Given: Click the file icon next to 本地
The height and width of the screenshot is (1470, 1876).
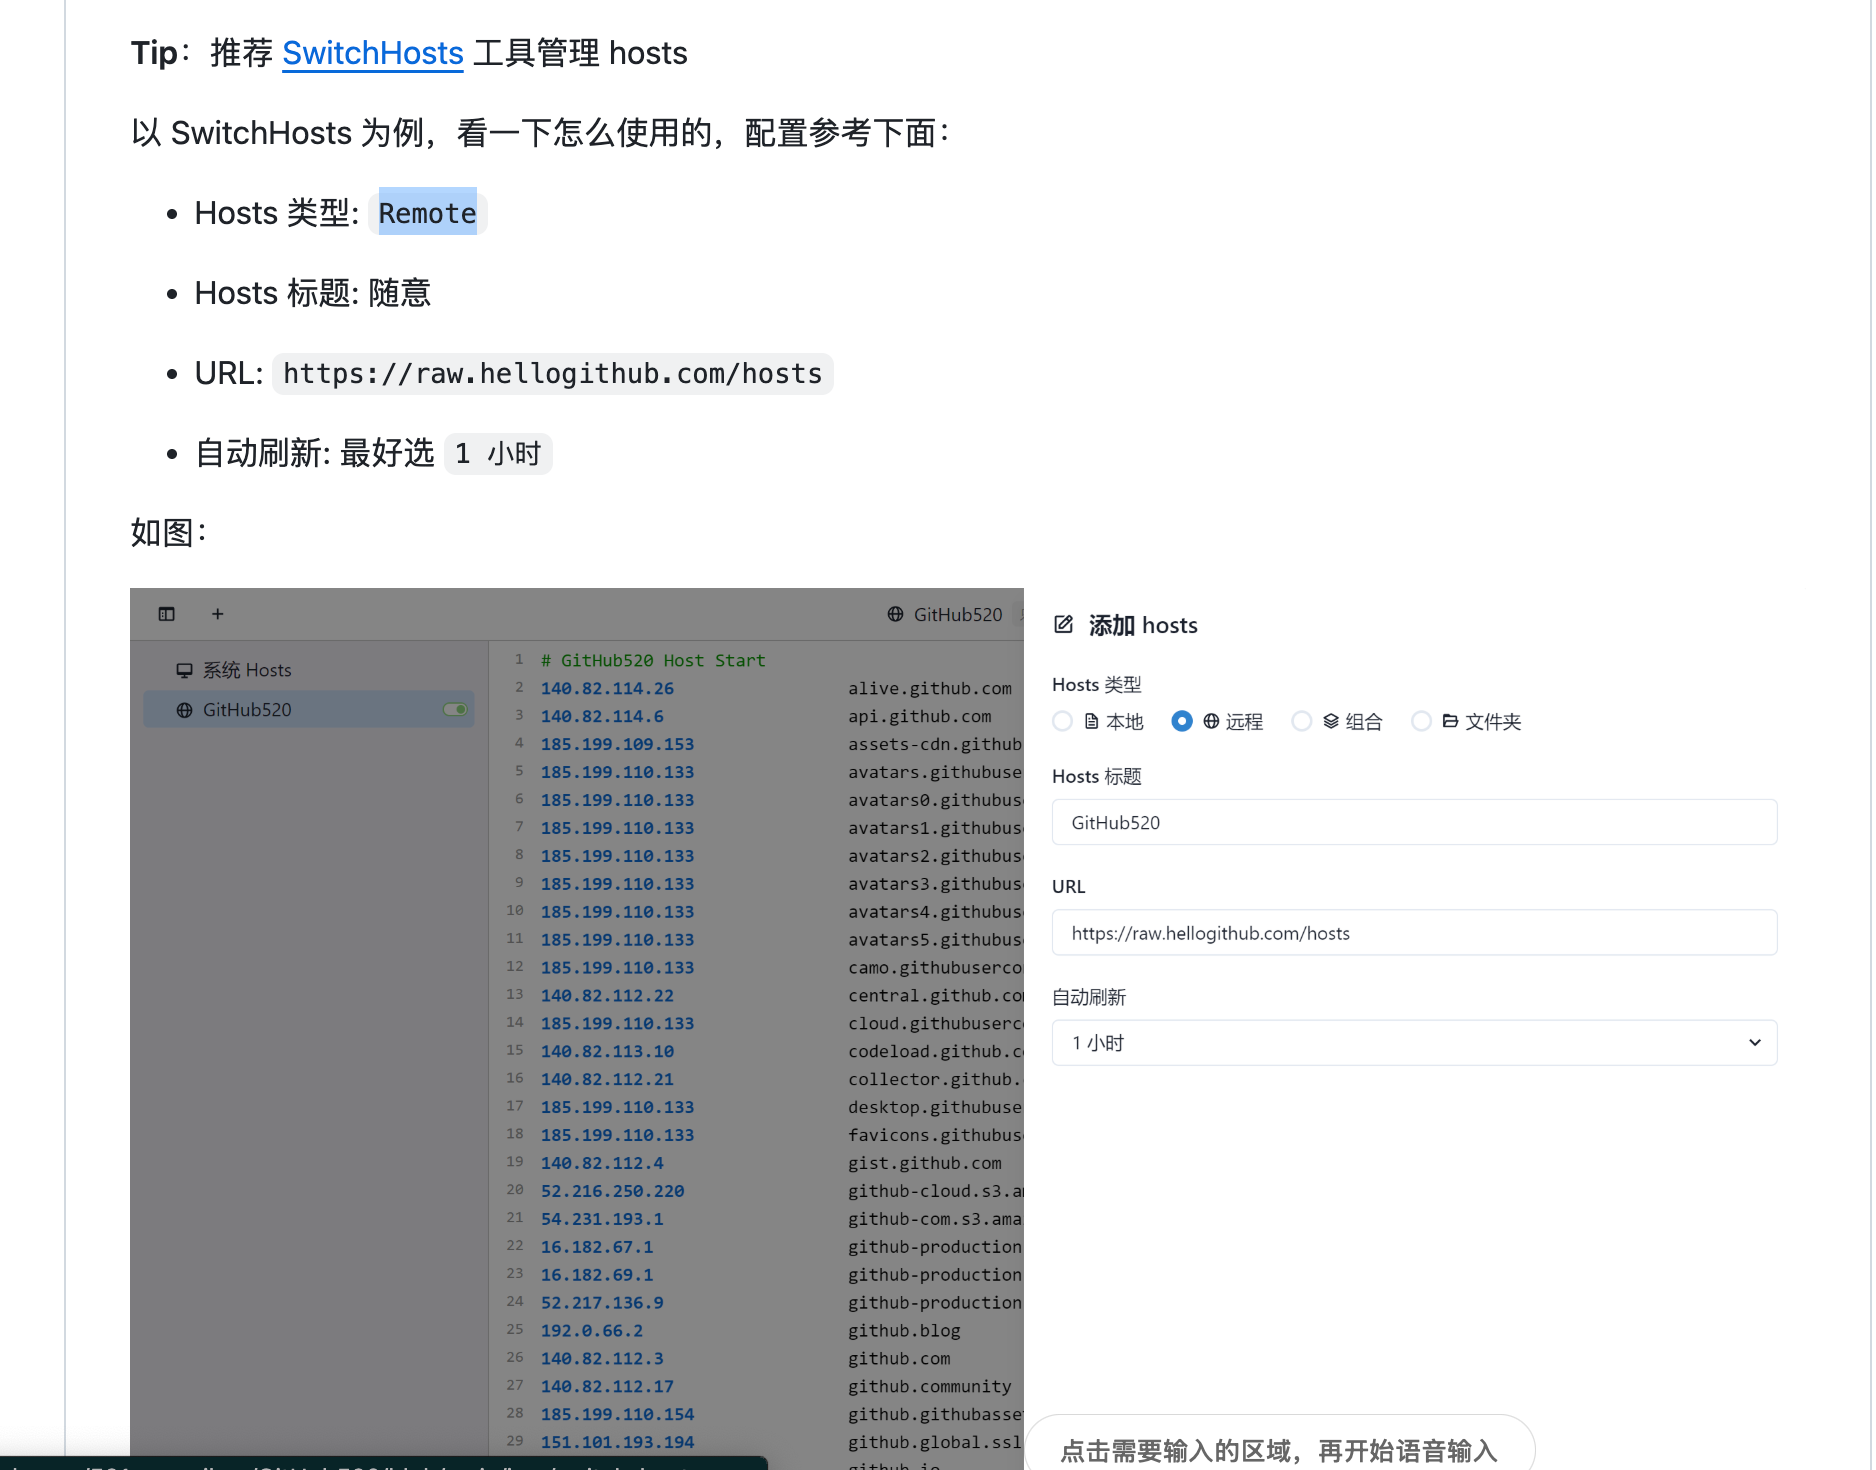Looking at the screenshot, I should pyautogui.click(x=1092, y=721).
